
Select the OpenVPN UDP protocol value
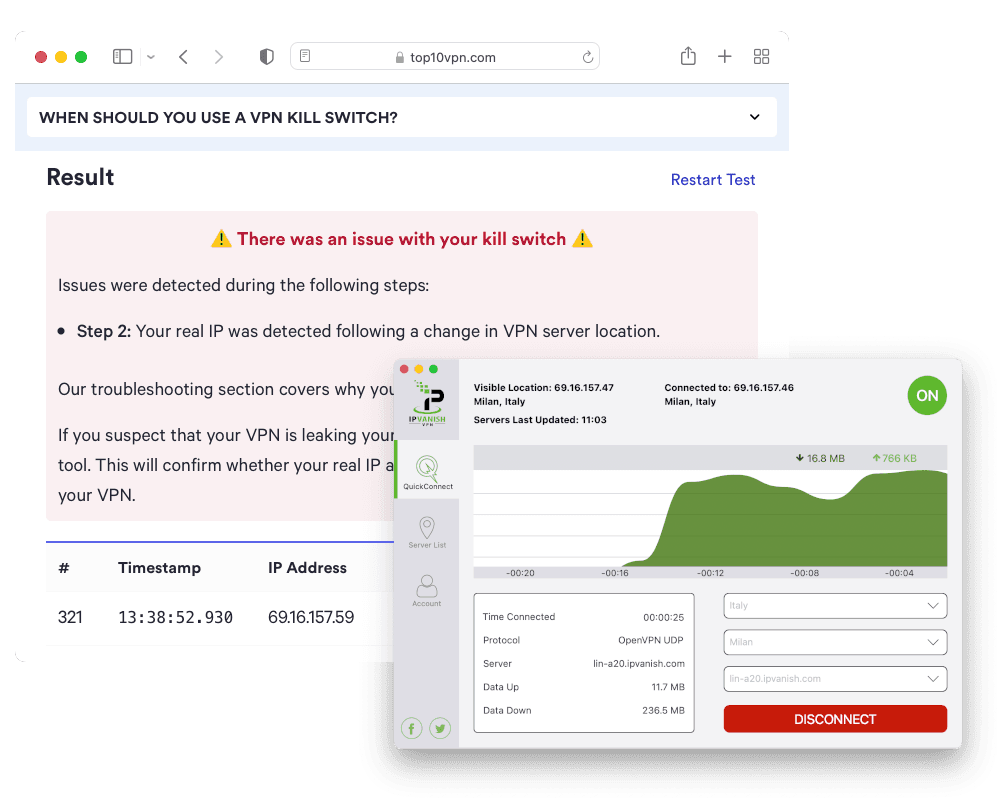point(651,640)
